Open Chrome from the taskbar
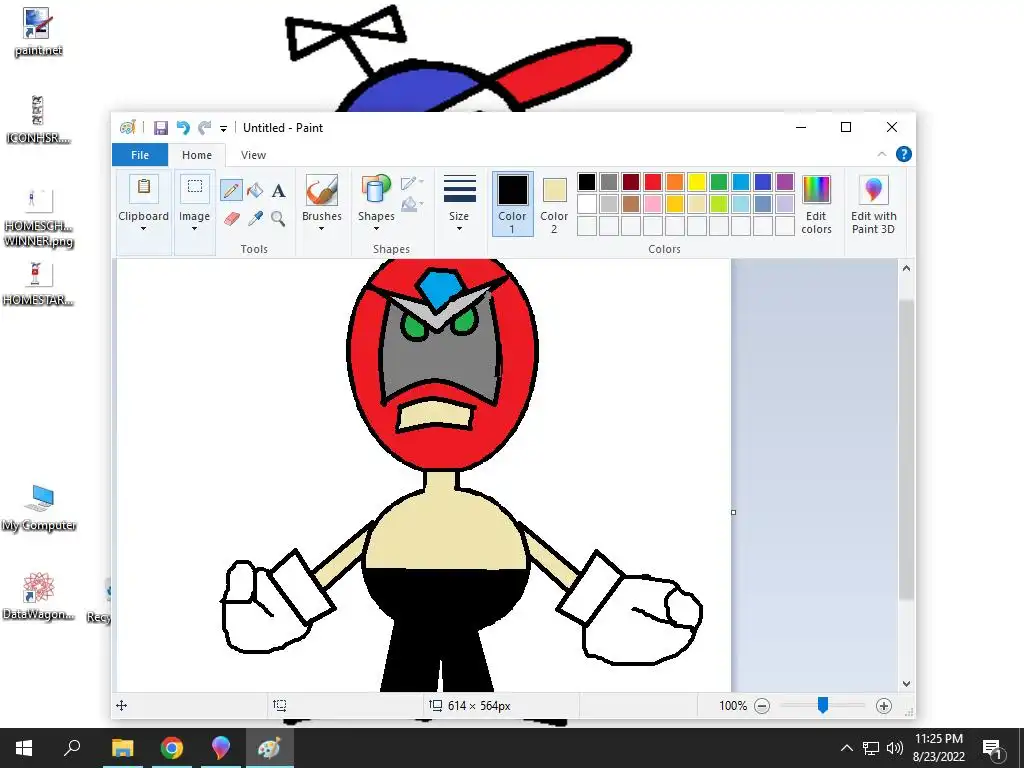Screen dimensions: 1024x768 pos(172,748)
